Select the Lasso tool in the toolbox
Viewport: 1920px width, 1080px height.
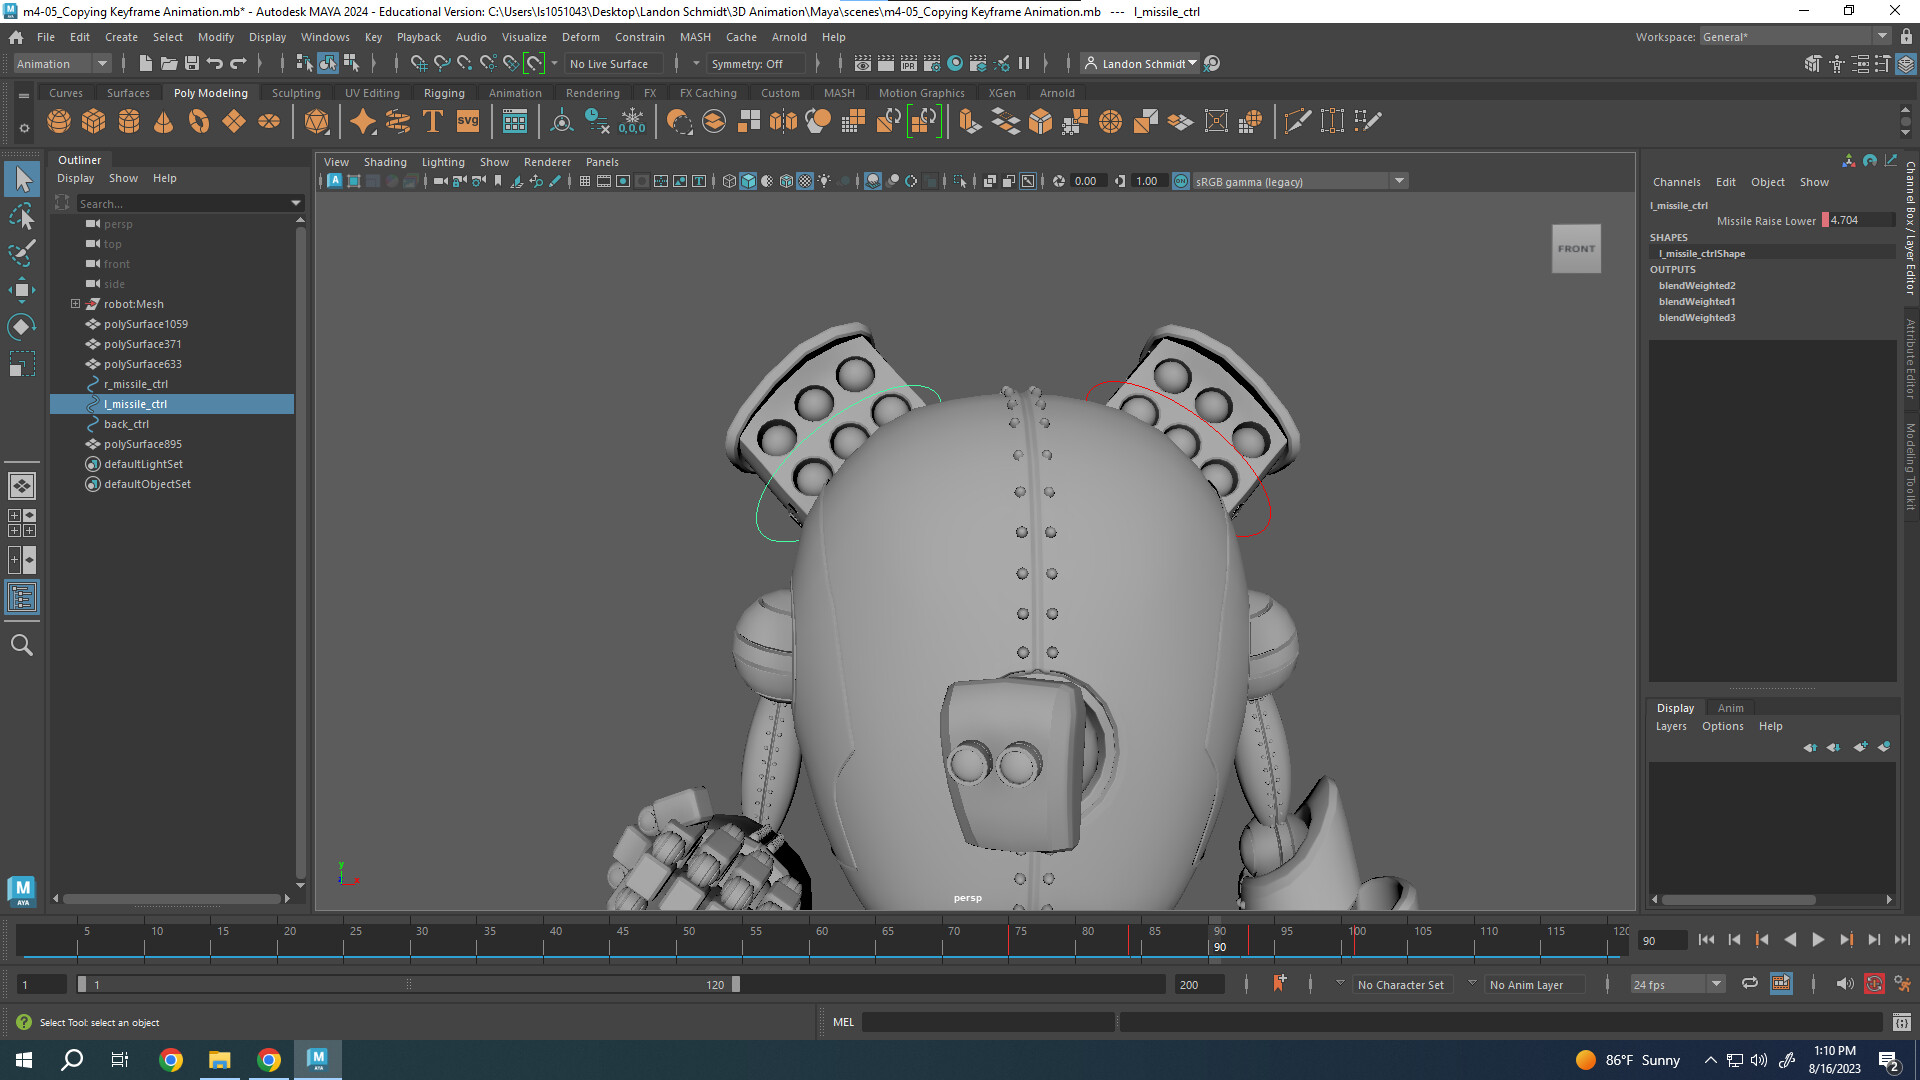tap(22, 216)
